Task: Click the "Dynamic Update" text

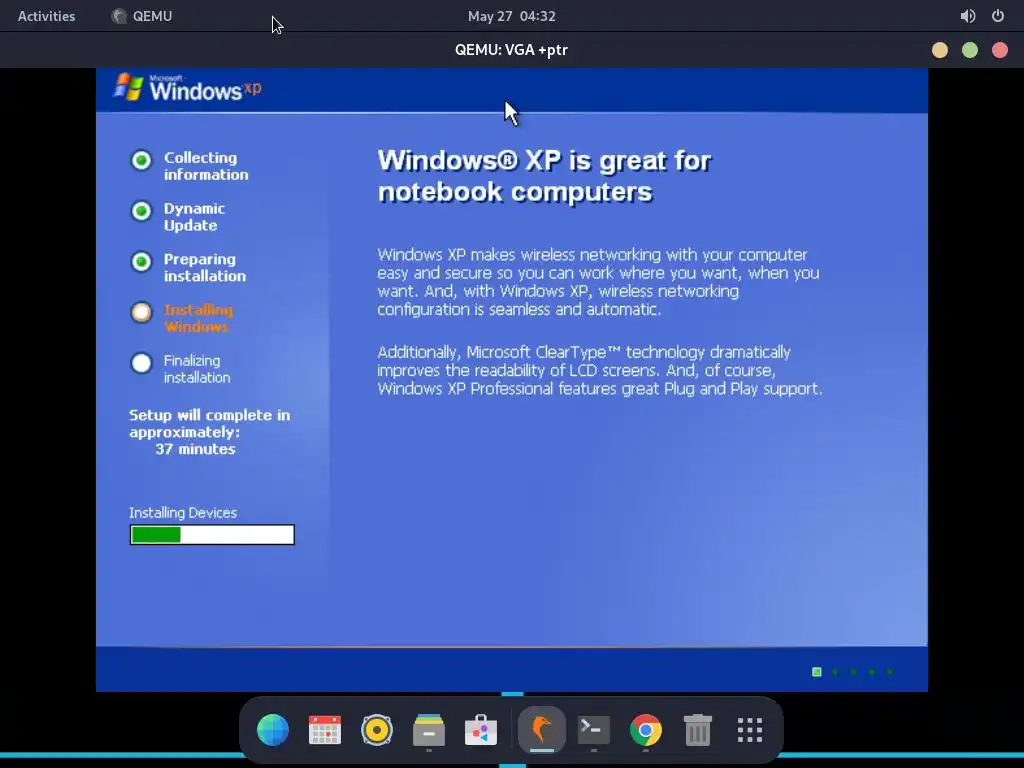Action: click(194, 217)
